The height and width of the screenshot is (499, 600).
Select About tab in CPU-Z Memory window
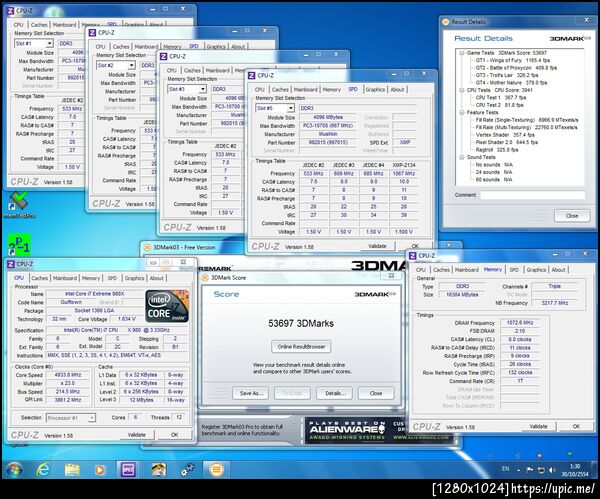coord(558,270)
